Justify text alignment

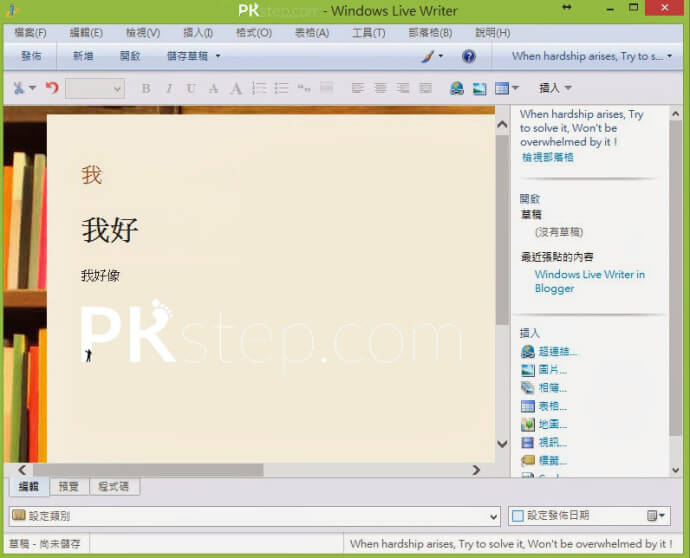pos(425,88)
